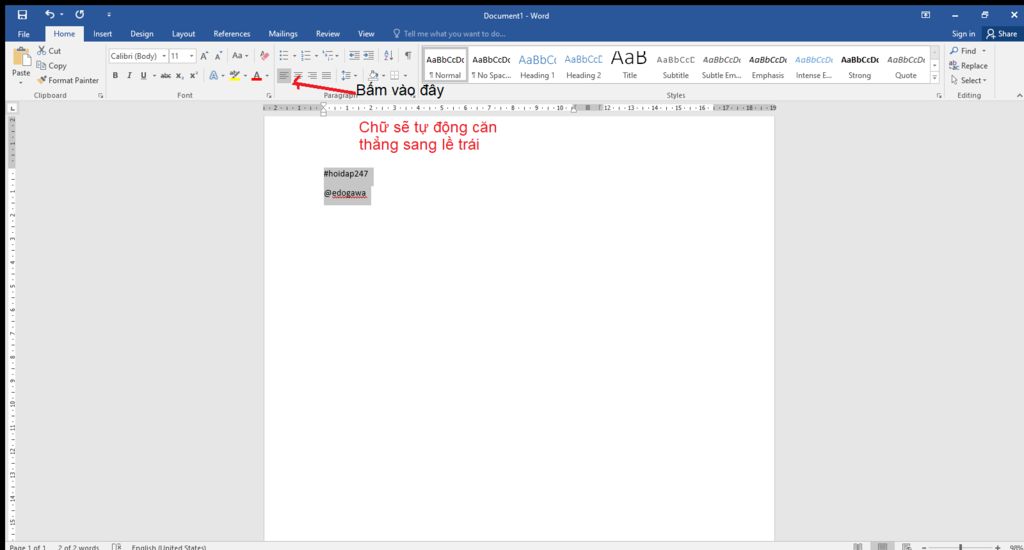Activate the Format Painter
Screen dimensions: 1024x550
pyautogui.click(x=68, y=80)
